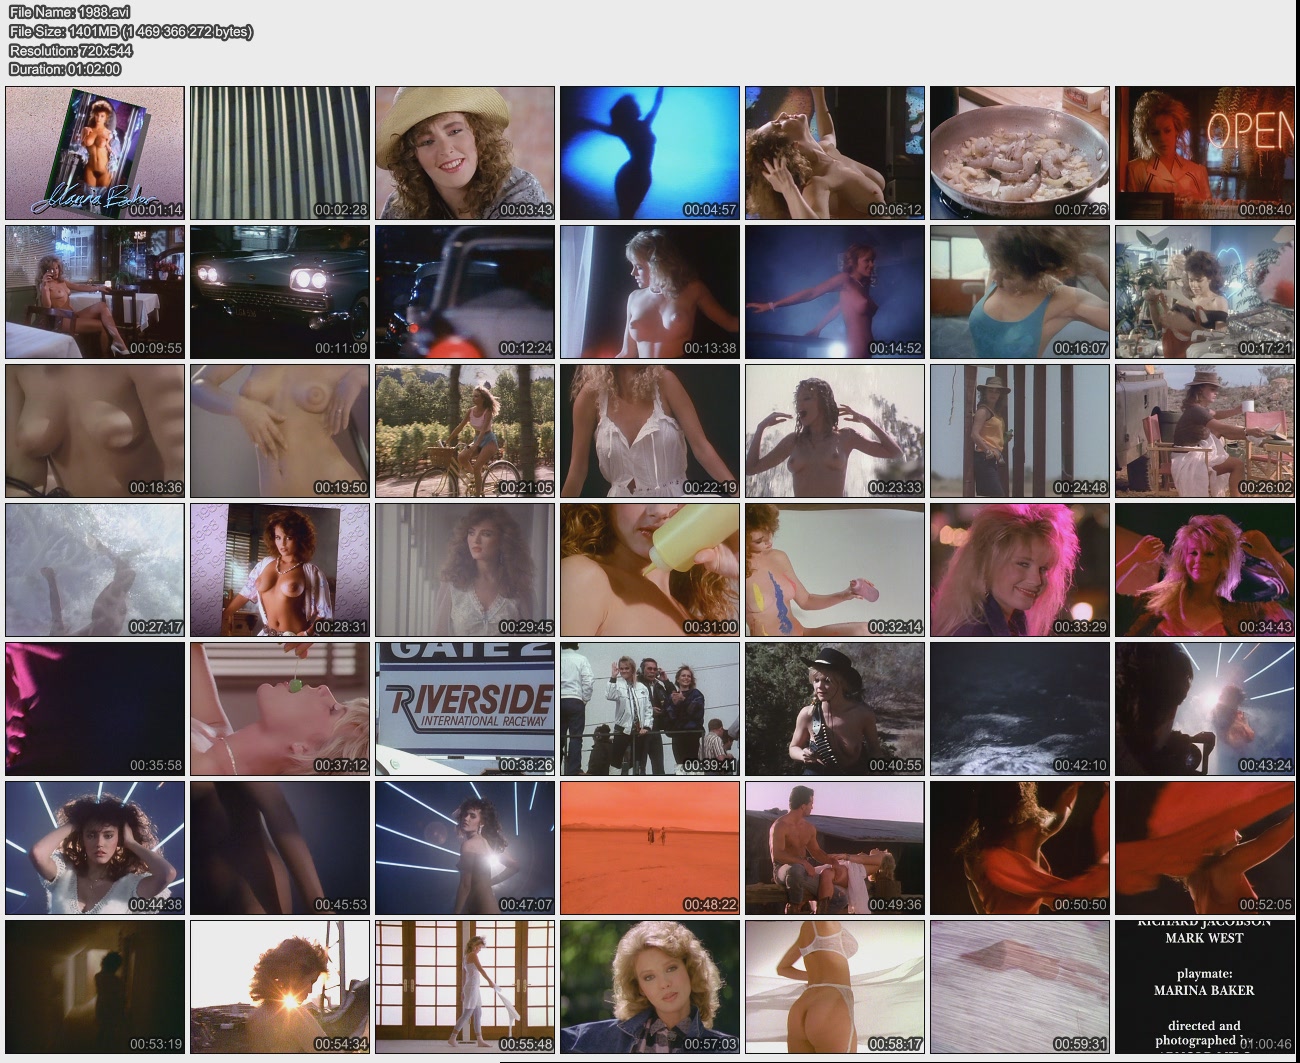This screenshot has height=1063, width=1300.
Task: Open the Riverside International Raceway thumbnail
Action: coord(465,708)
